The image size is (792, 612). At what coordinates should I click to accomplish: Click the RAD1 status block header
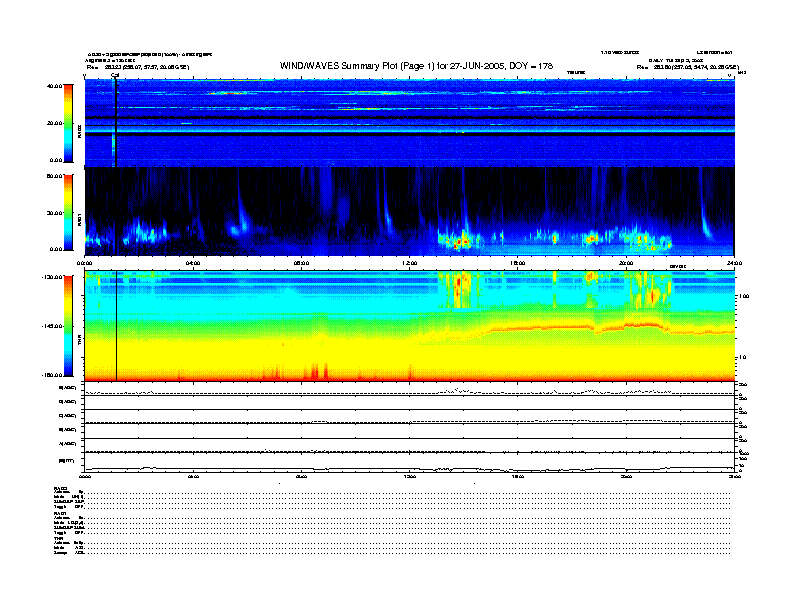(61, 514)
